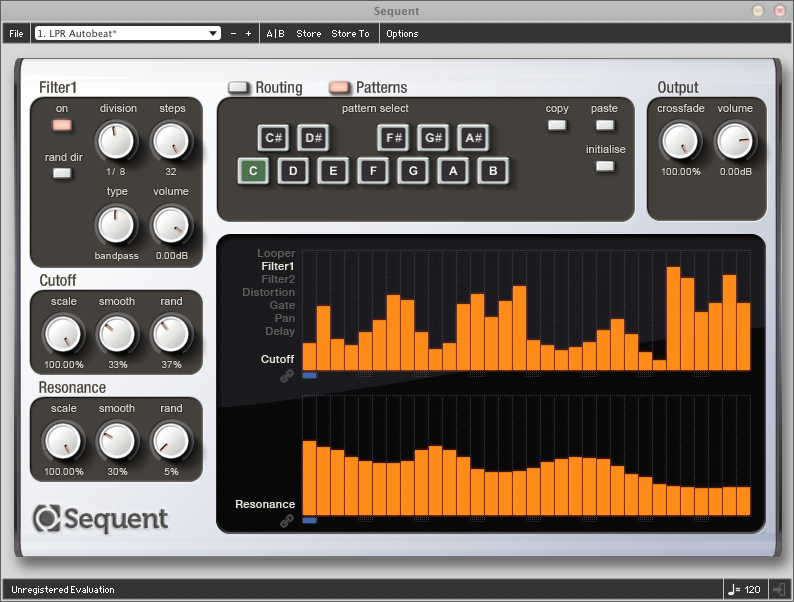Toggle the Patterns view button
Screen dimensions: 794x602
[x=339, y=88]
